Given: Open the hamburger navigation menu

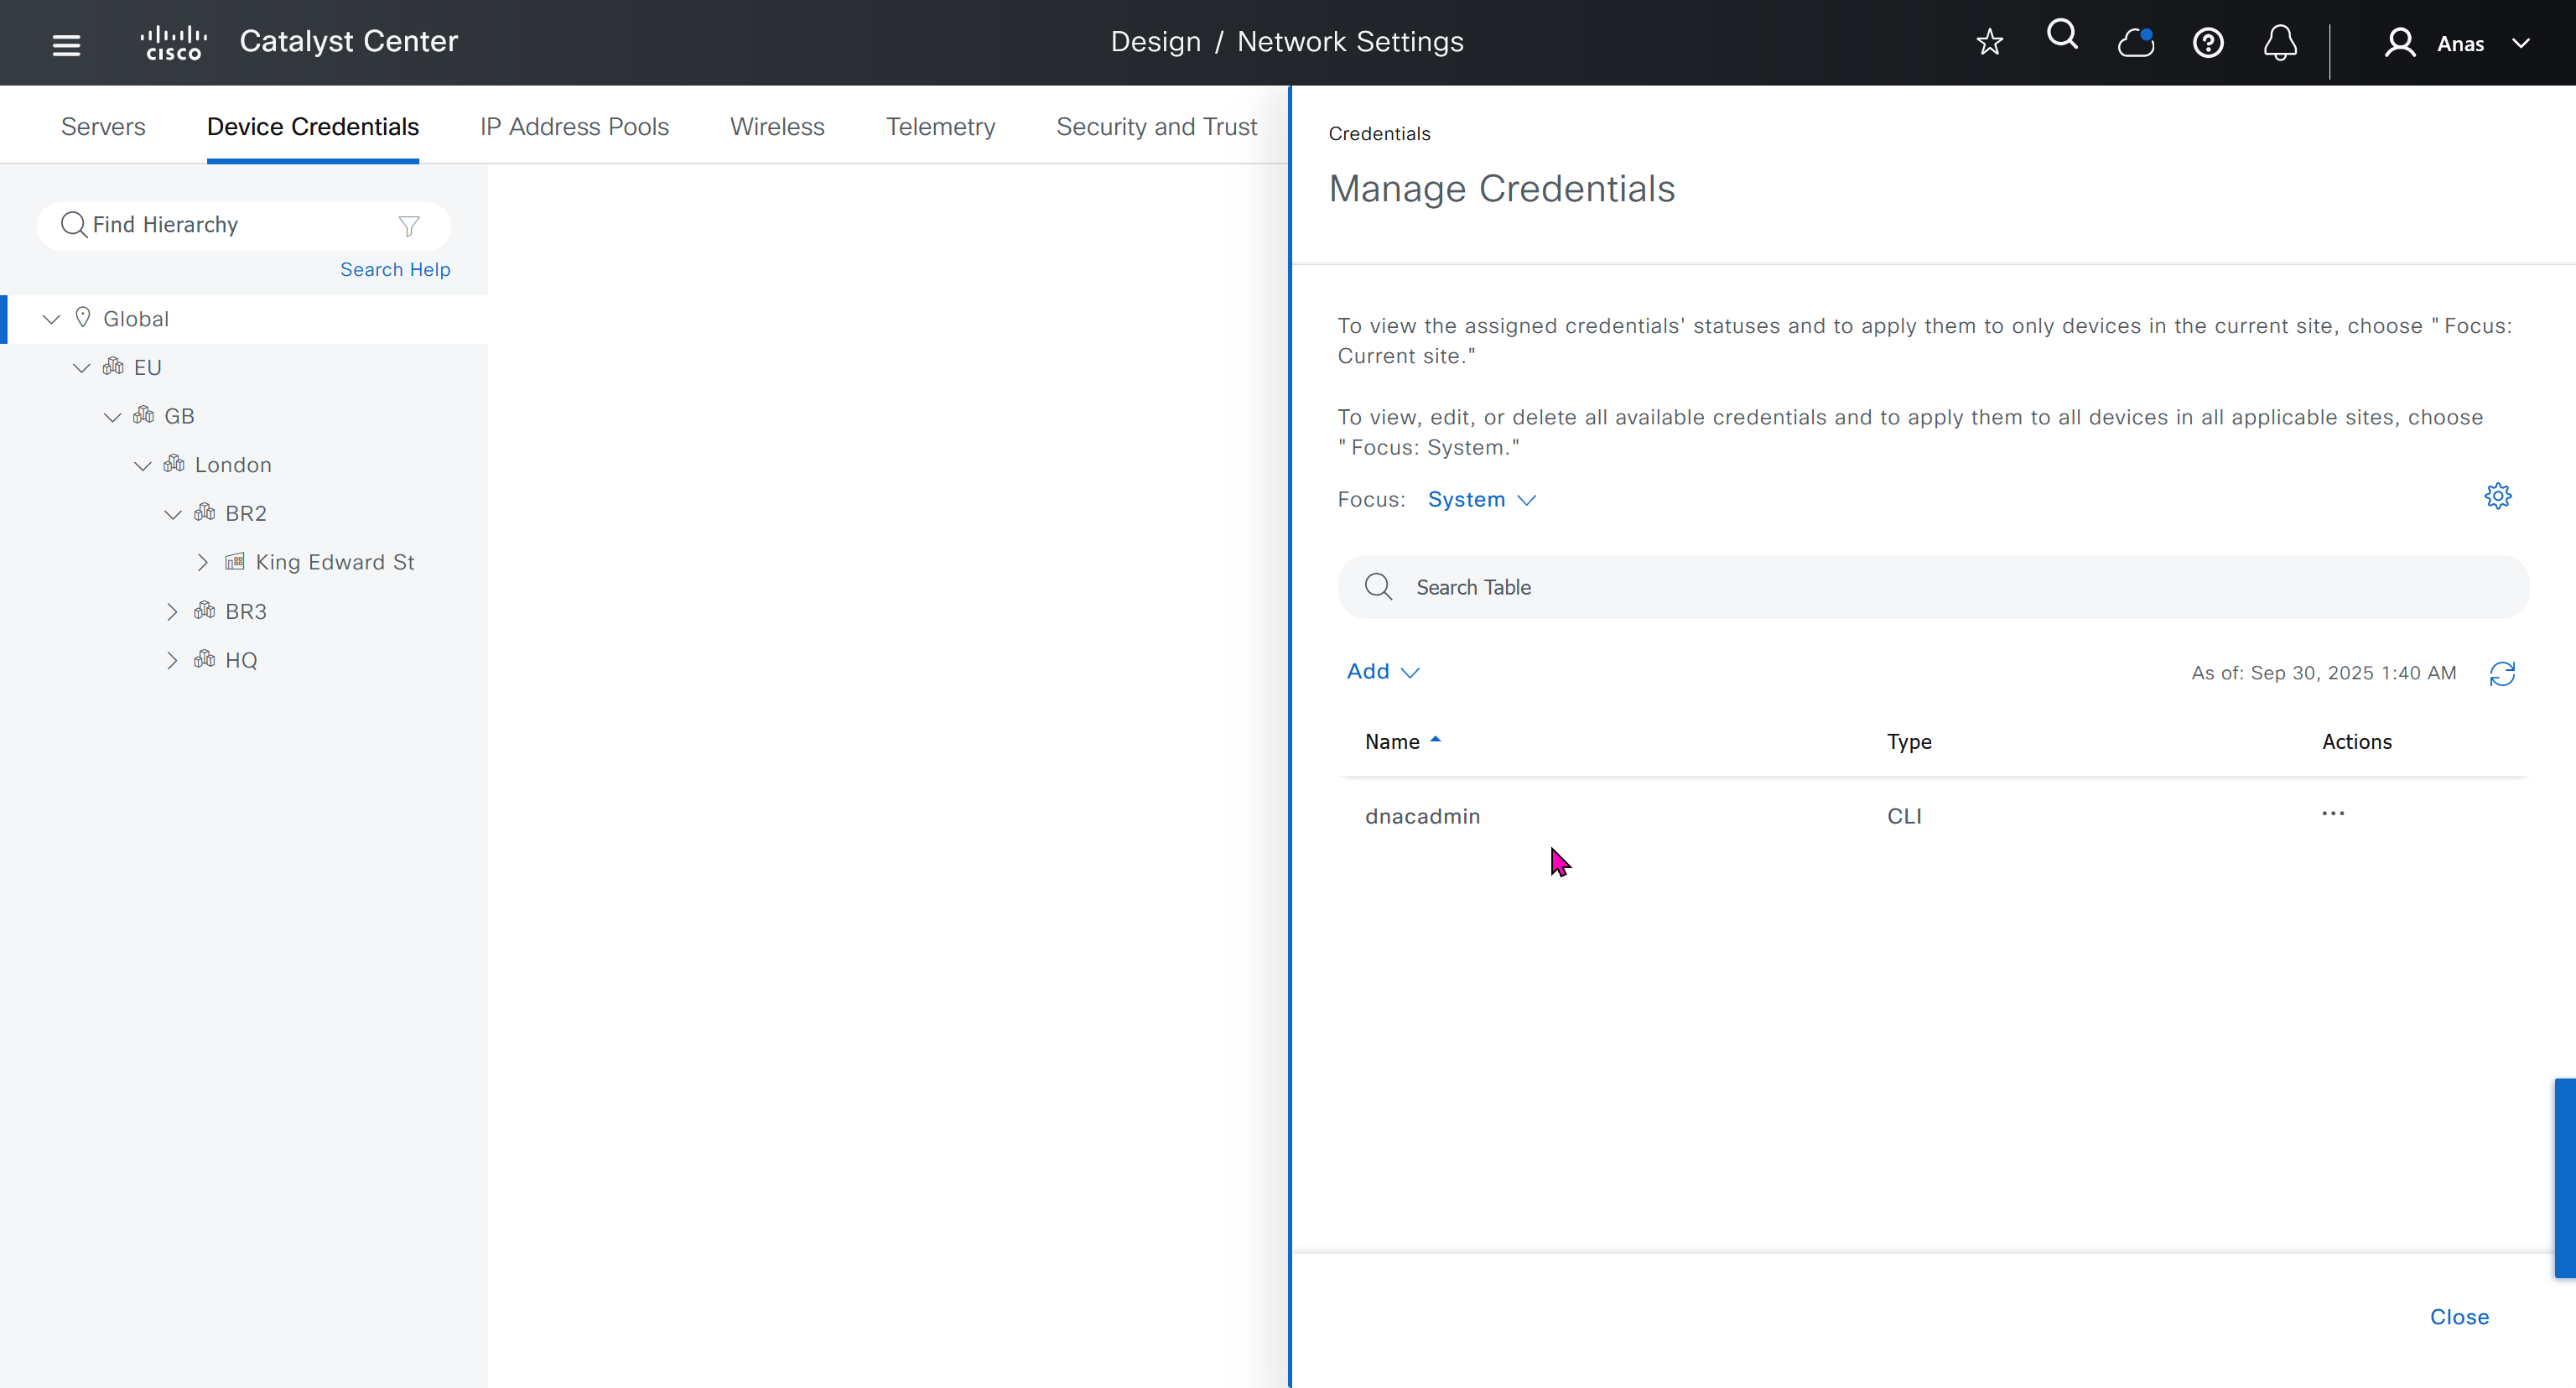Looking at the screenshot, I should pos(66,44).
